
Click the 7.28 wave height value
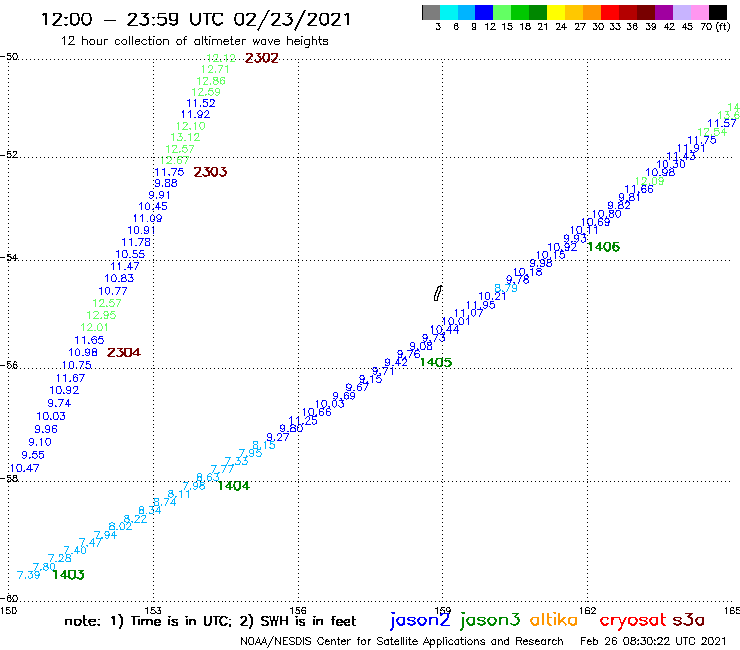(60, 558)
